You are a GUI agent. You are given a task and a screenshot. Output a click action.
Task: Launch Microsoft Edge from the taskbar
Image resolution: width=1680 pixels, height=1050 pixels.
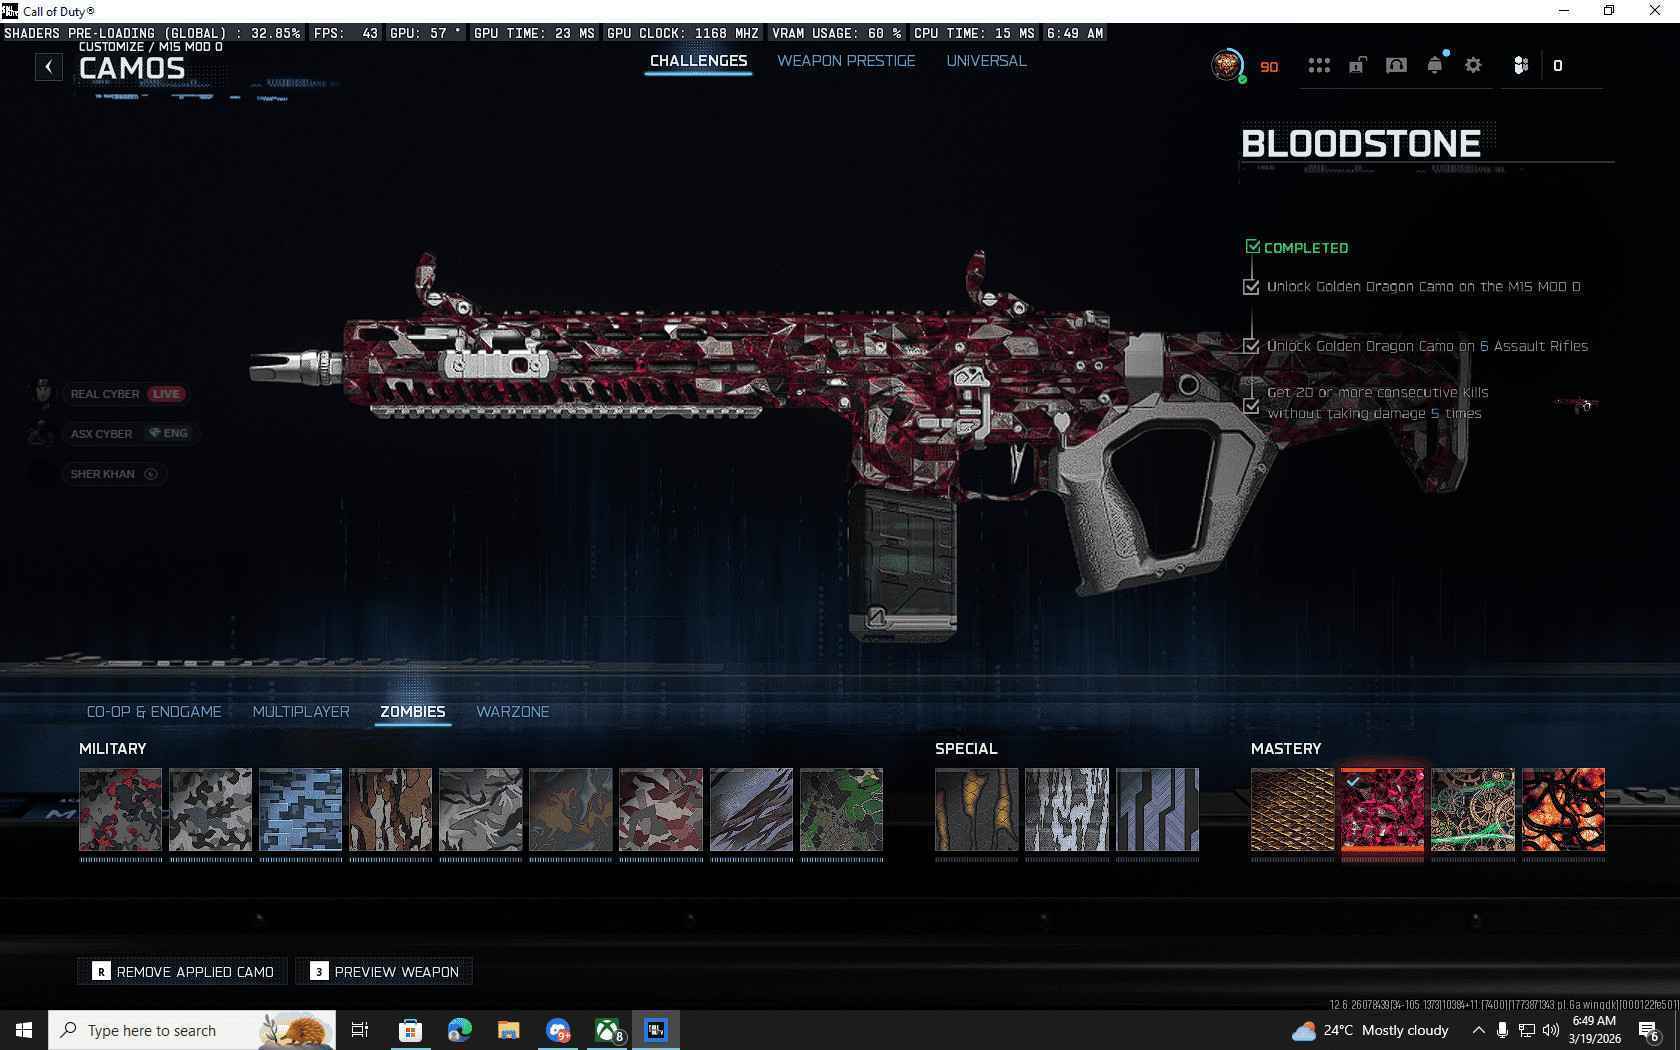(x=459, y=1030)
